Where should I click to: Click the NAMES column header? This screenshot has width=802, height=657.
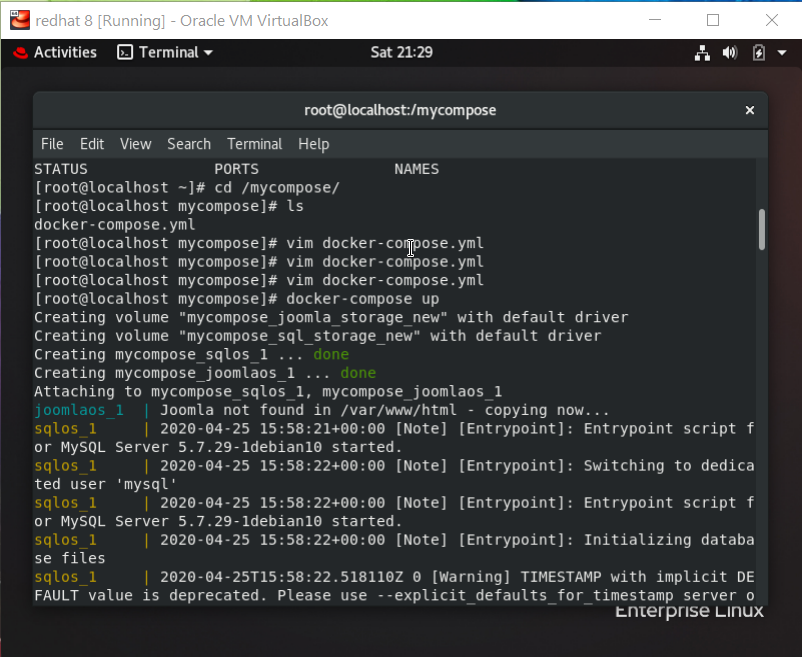pos(416,169)
